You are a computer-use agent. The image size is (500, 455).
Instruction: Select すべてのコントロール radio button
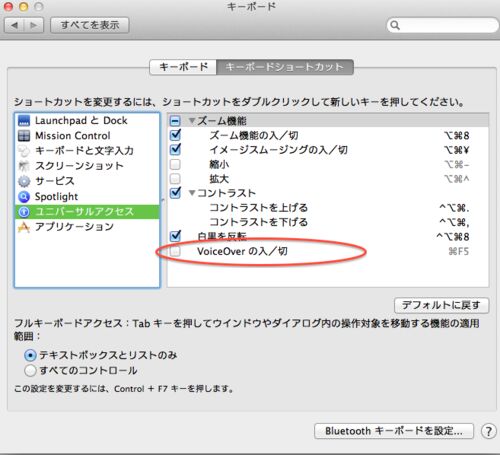(x=30, y=370)
